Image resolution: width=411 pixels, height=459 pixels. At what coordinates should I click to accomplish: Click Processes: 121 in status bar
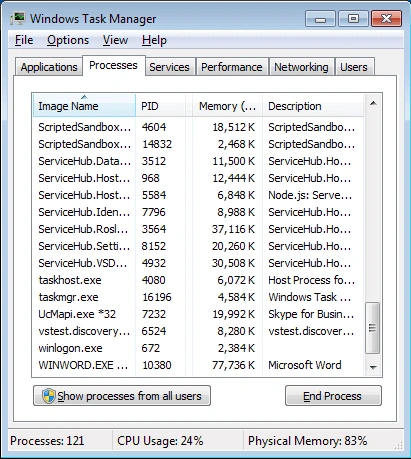point(47,441)
